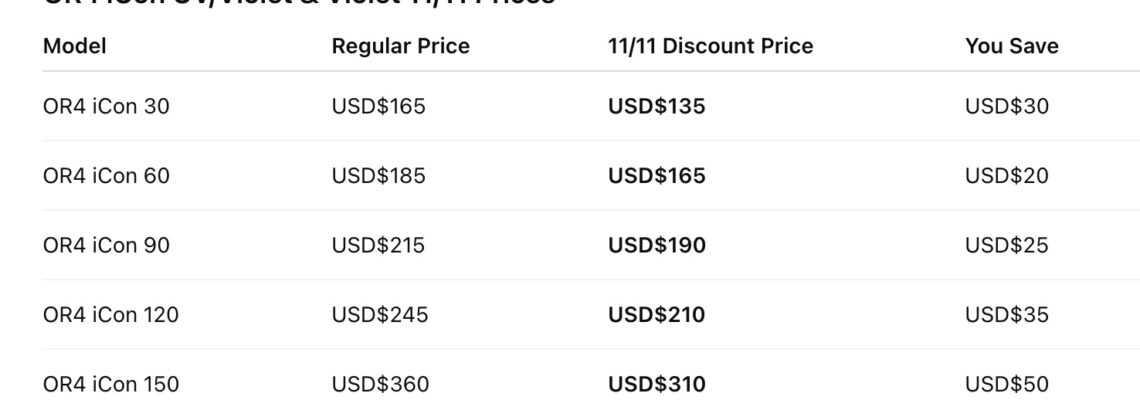This screenshot has height=400, width=1140.
Task: Click the USD$310 discount price
Action: tap(656, 384)
